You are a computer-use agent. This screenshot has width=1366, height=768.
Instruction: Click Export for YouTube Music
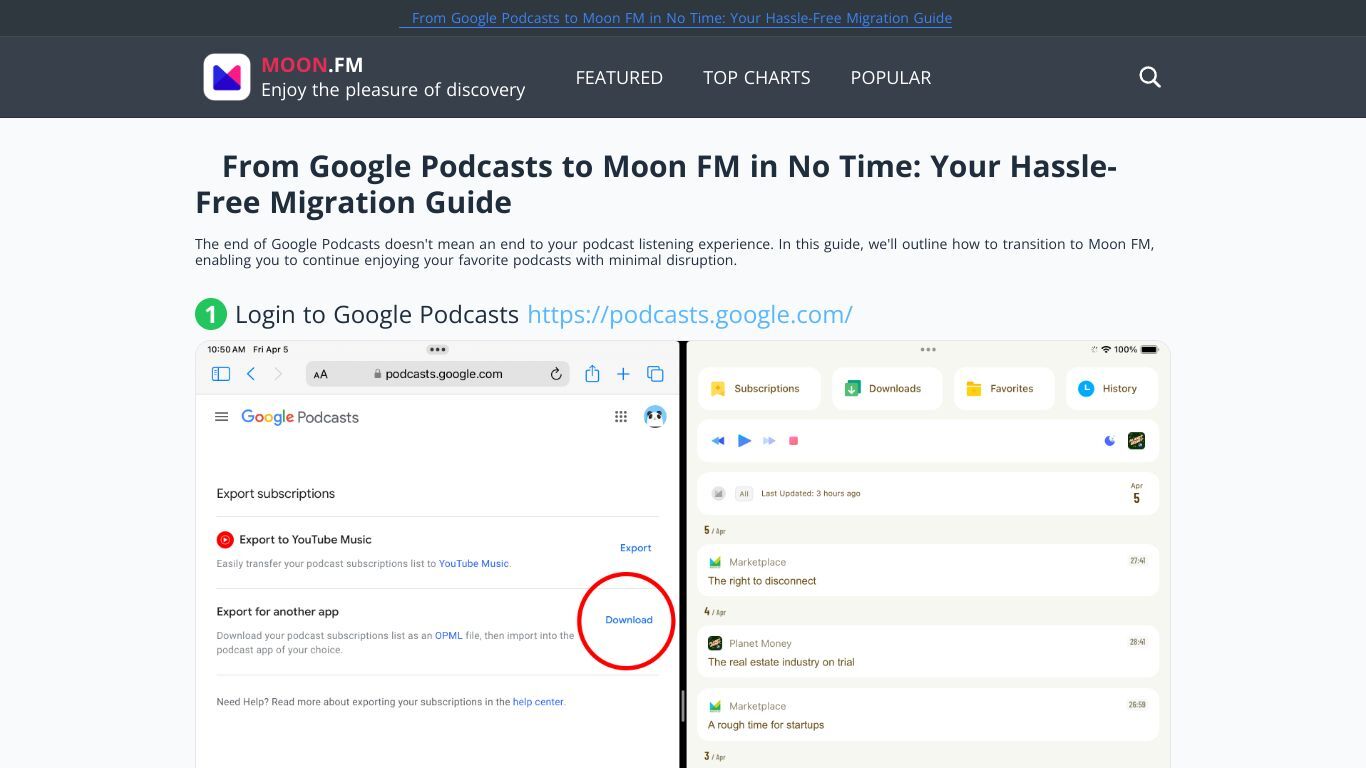(x=636, y=548)
